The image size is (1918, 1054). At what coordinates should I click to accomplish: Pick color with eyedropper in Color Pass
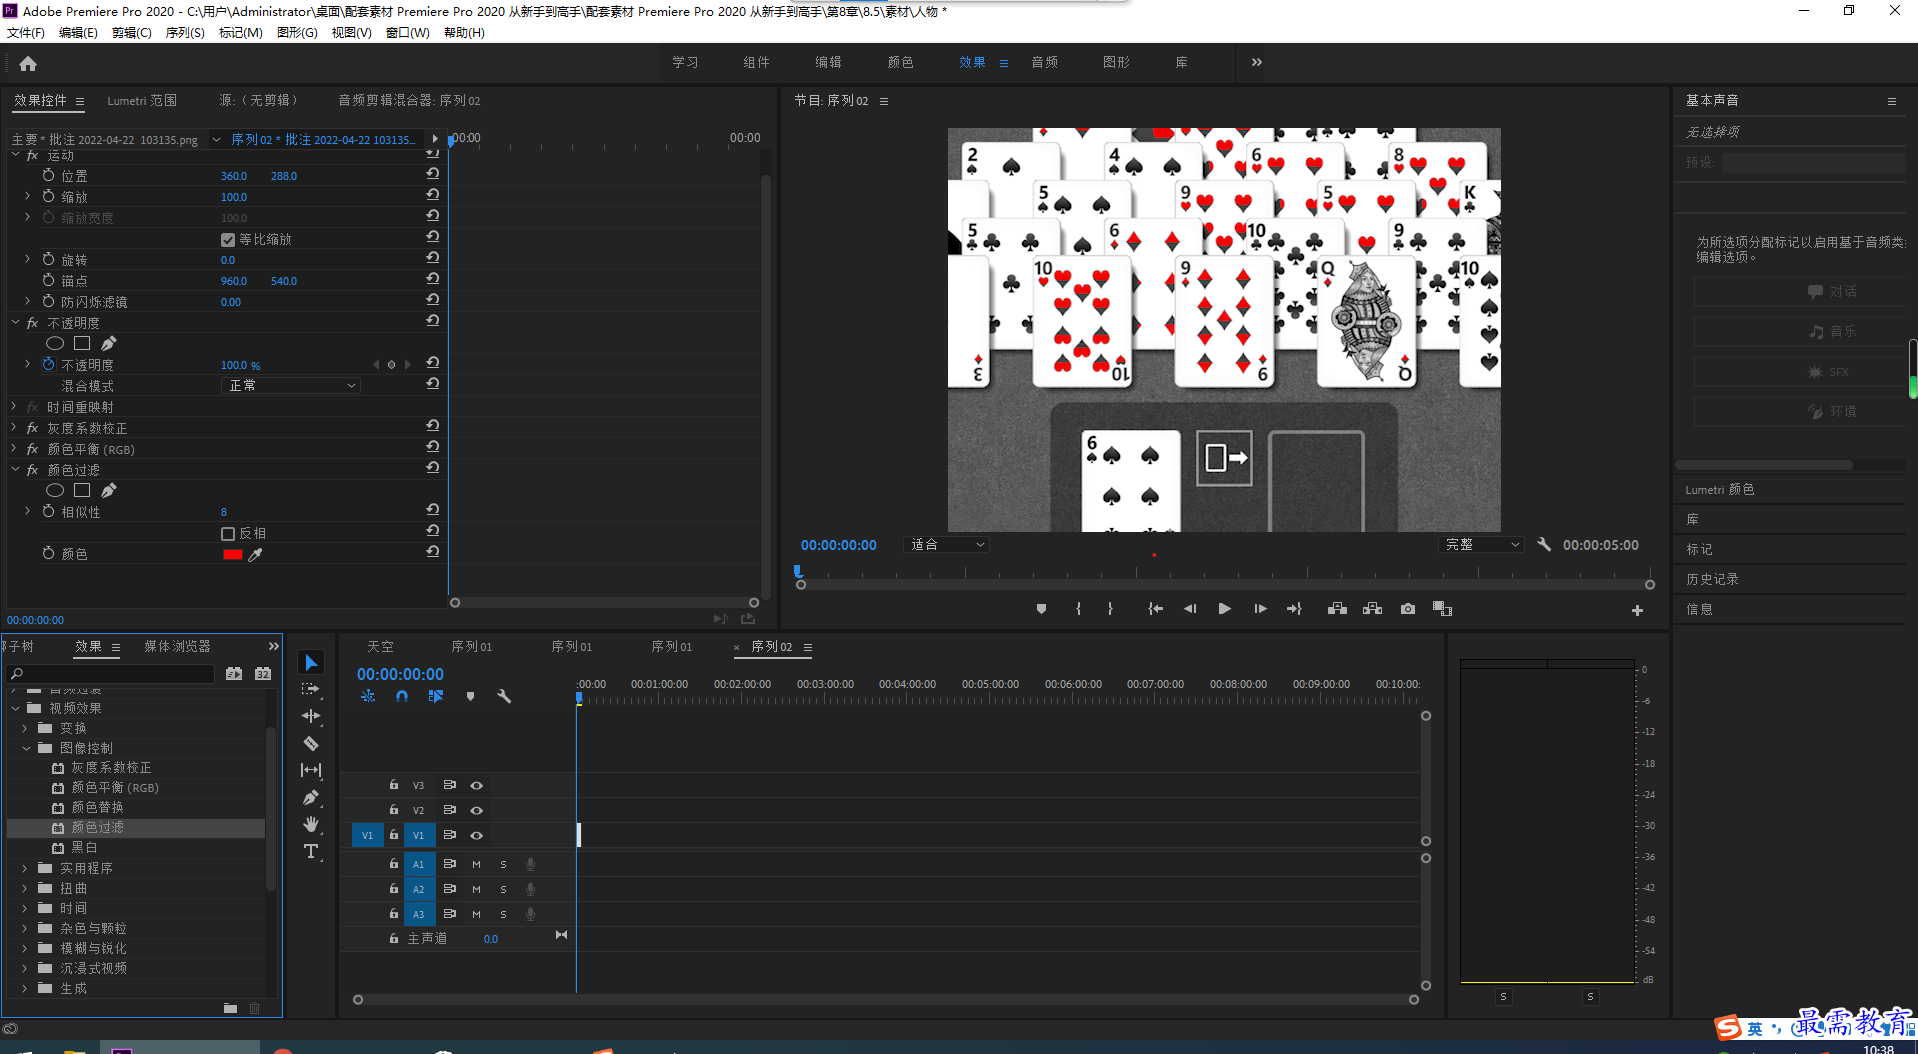pos(255,554)
